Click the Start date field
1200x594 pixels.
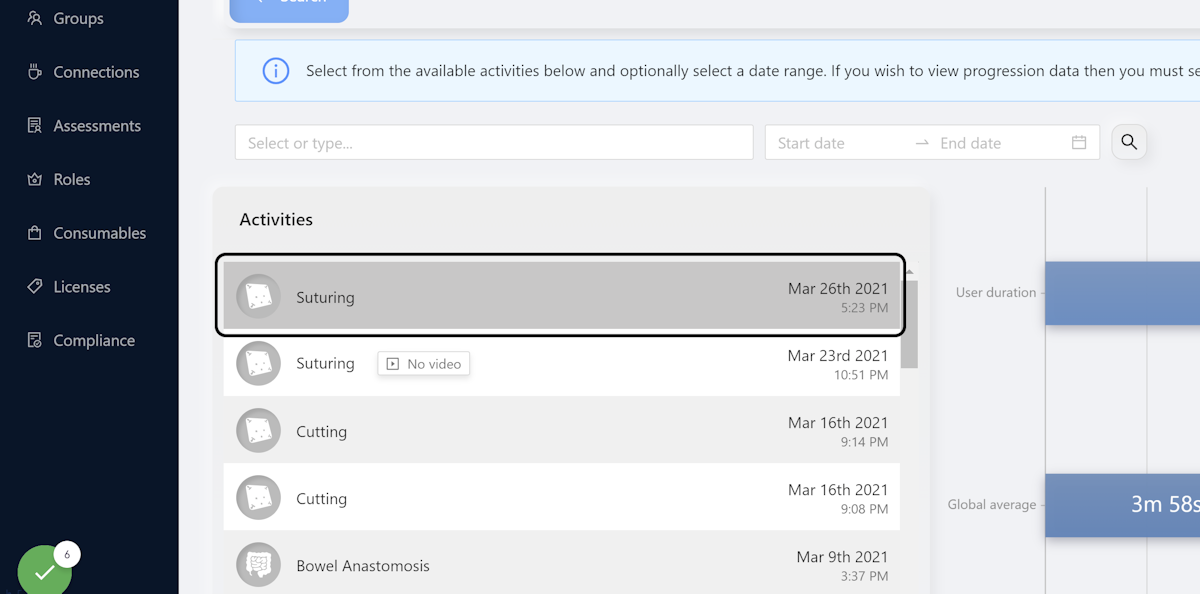tap(840, 143)
